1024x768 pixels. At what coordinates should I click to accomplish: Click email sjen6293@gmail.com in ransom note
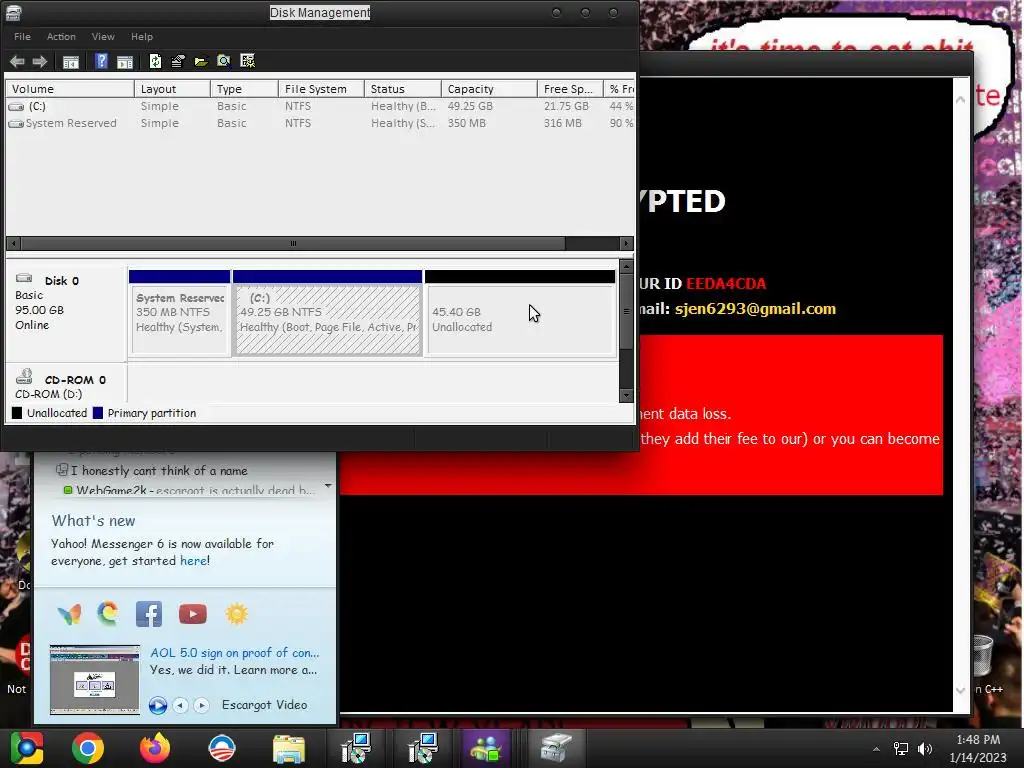tap(755, 309)
